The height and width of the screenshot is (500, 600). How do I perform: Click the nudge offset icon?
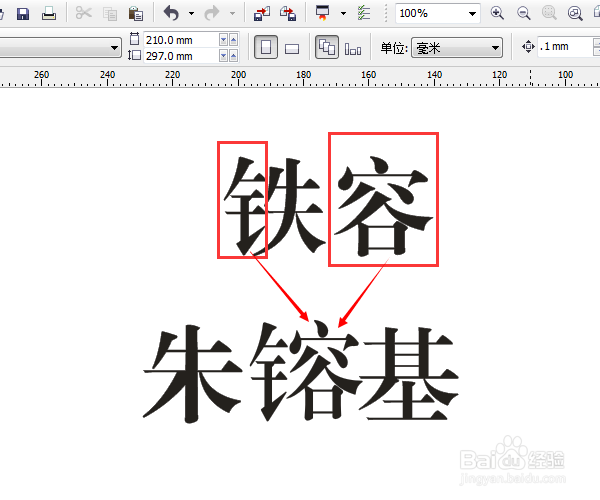click(x=528, y=47)
